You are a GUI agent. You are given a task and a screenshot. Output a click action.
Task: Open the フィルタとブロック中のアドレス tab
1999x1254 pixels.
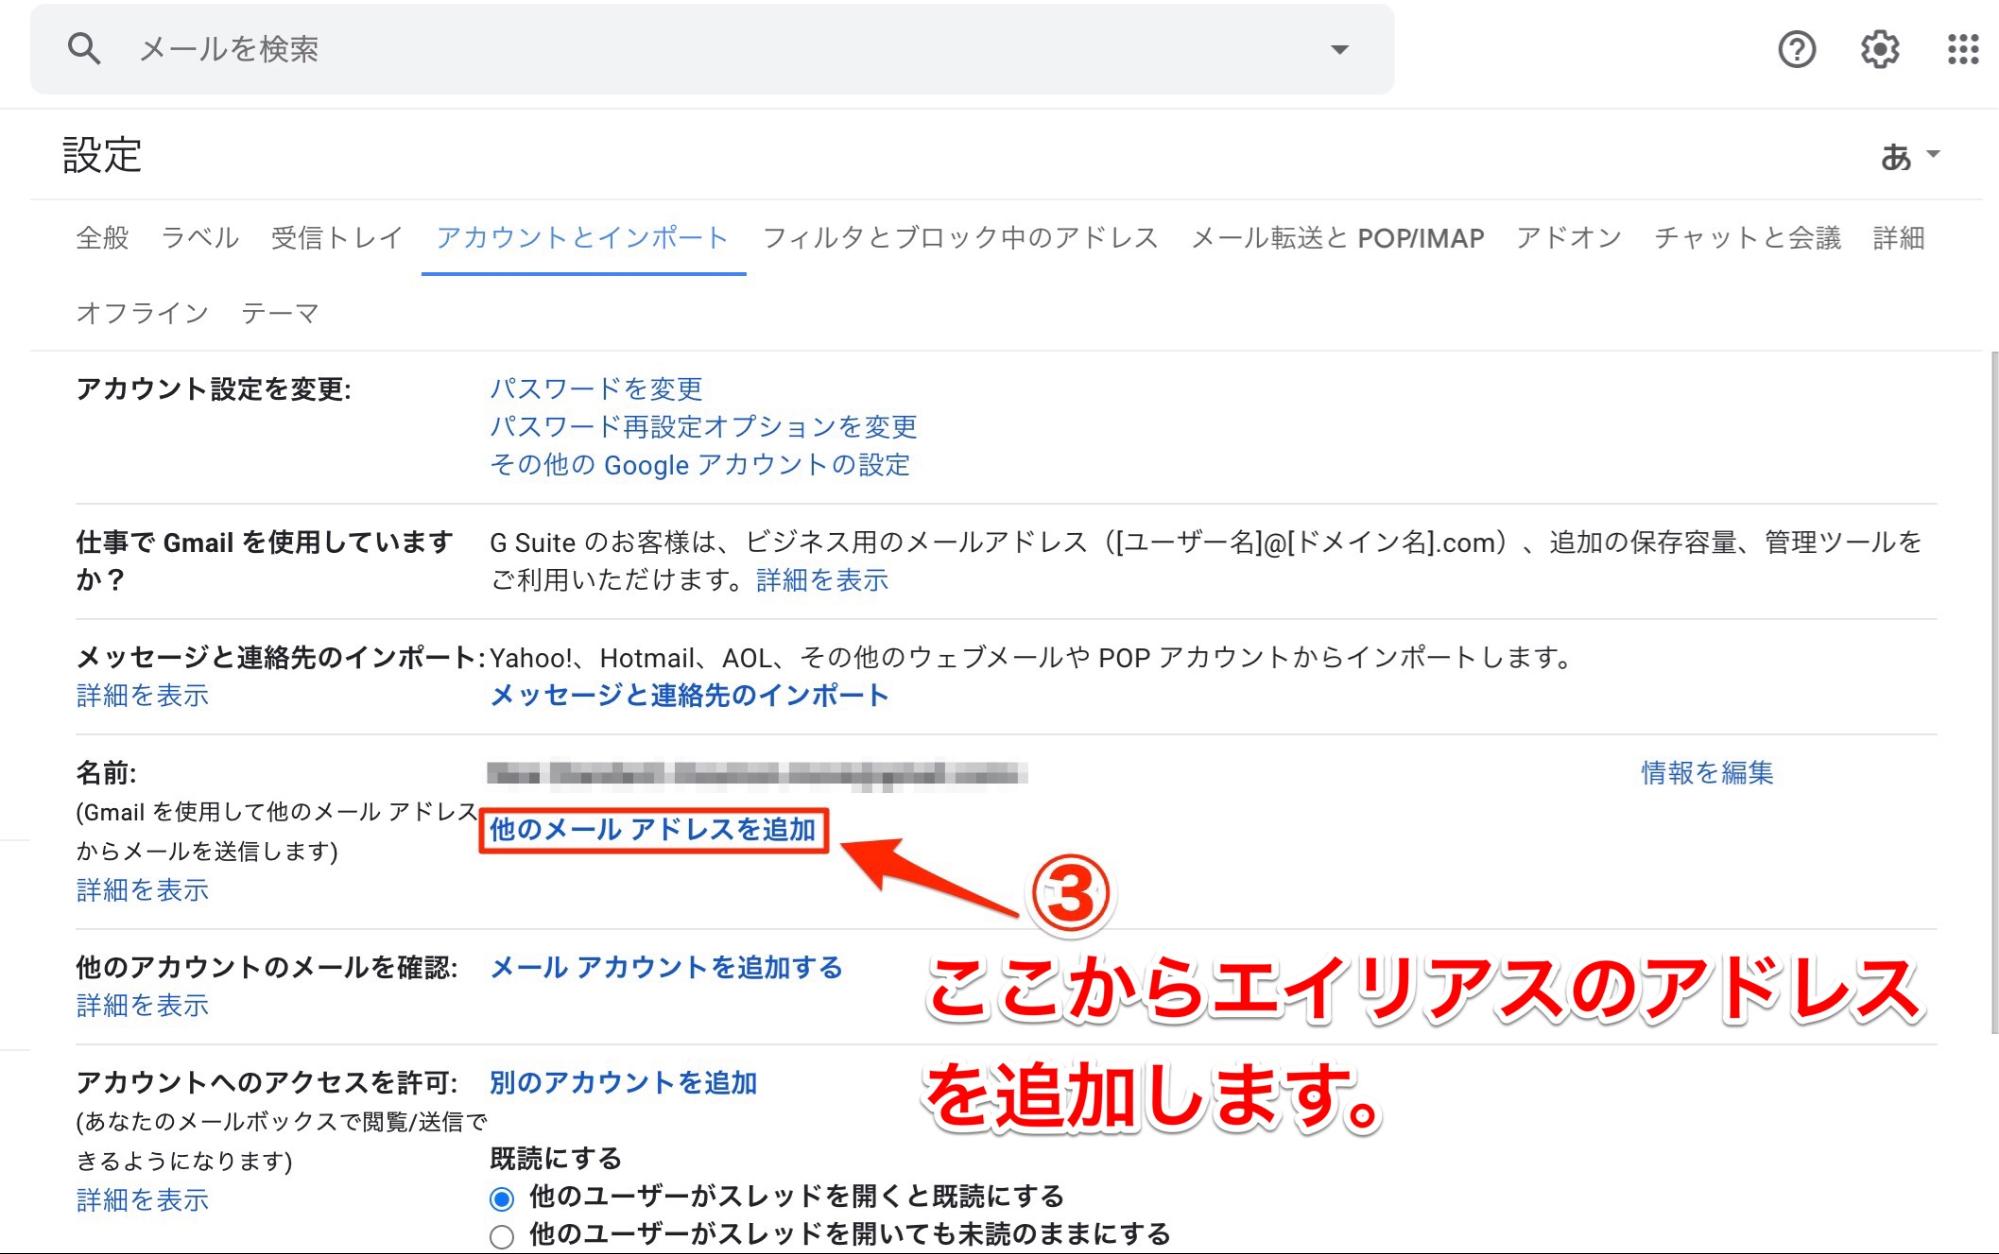[x=960, y=238]
